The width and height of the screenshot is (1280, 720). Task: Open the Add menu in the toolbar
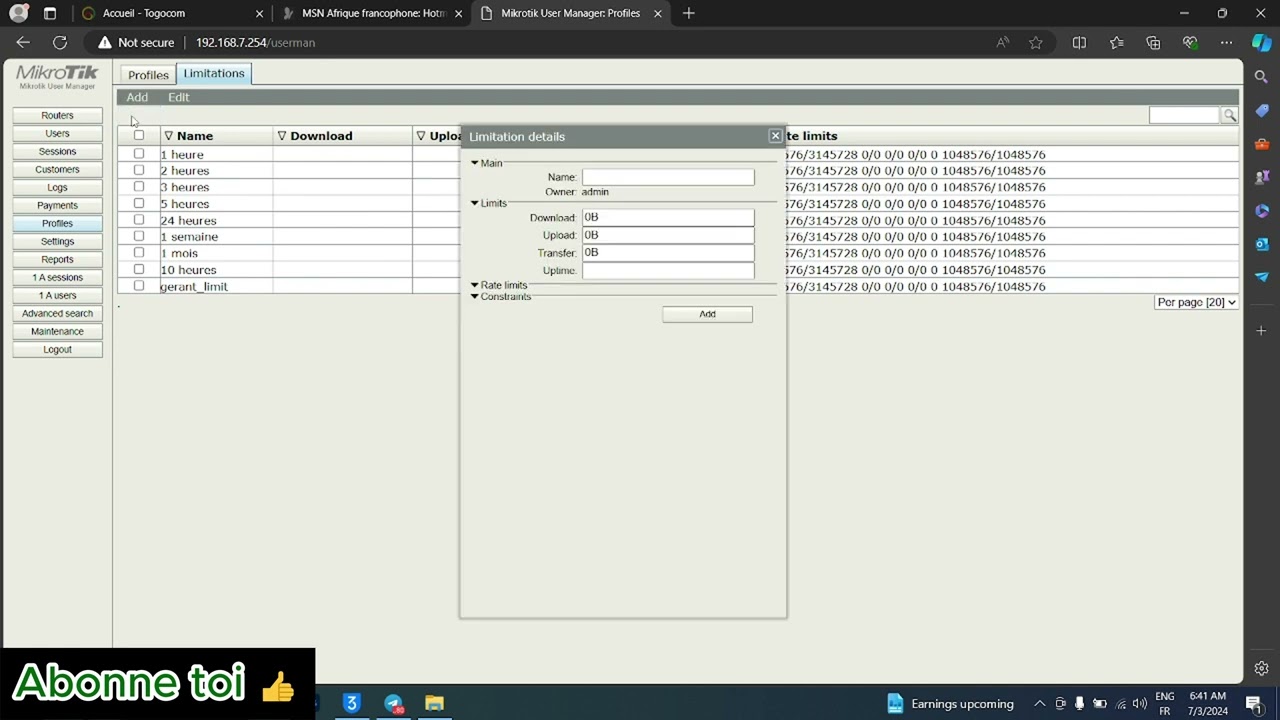click(x=137, y=97)
